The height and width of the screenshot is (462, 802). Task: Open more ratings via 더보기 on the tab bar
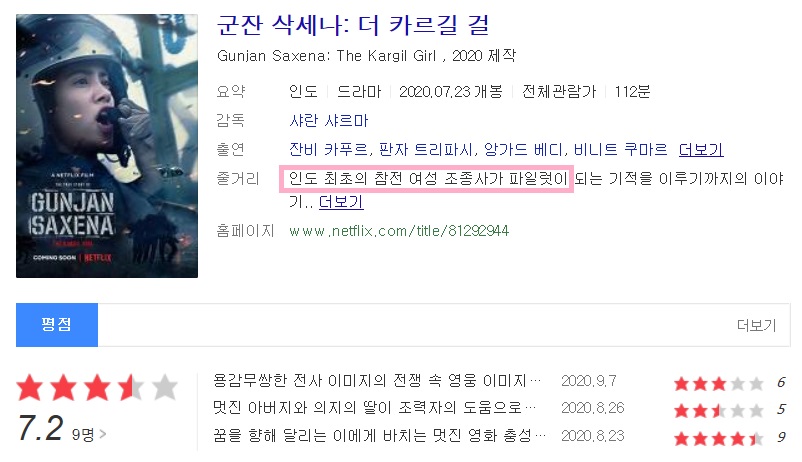coord(756,325)
